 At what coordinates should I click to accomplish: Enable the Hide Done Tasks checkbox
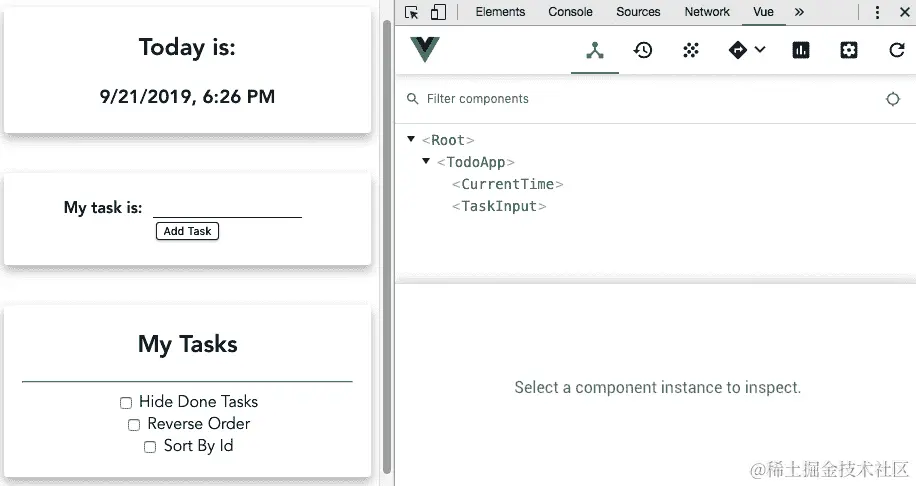click(x=126, y=403)
